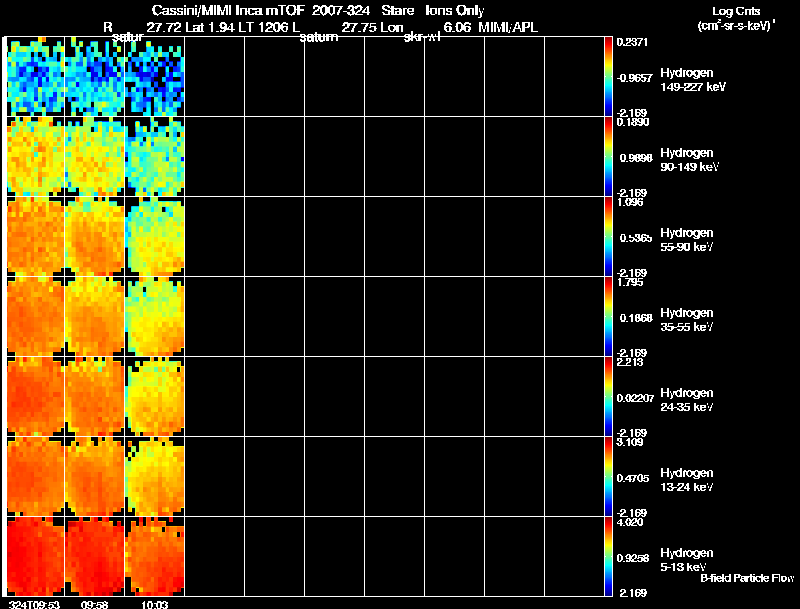Select the 24-35 keV image at 09:53
Screen dimensions: 800x609
point(35,396)
